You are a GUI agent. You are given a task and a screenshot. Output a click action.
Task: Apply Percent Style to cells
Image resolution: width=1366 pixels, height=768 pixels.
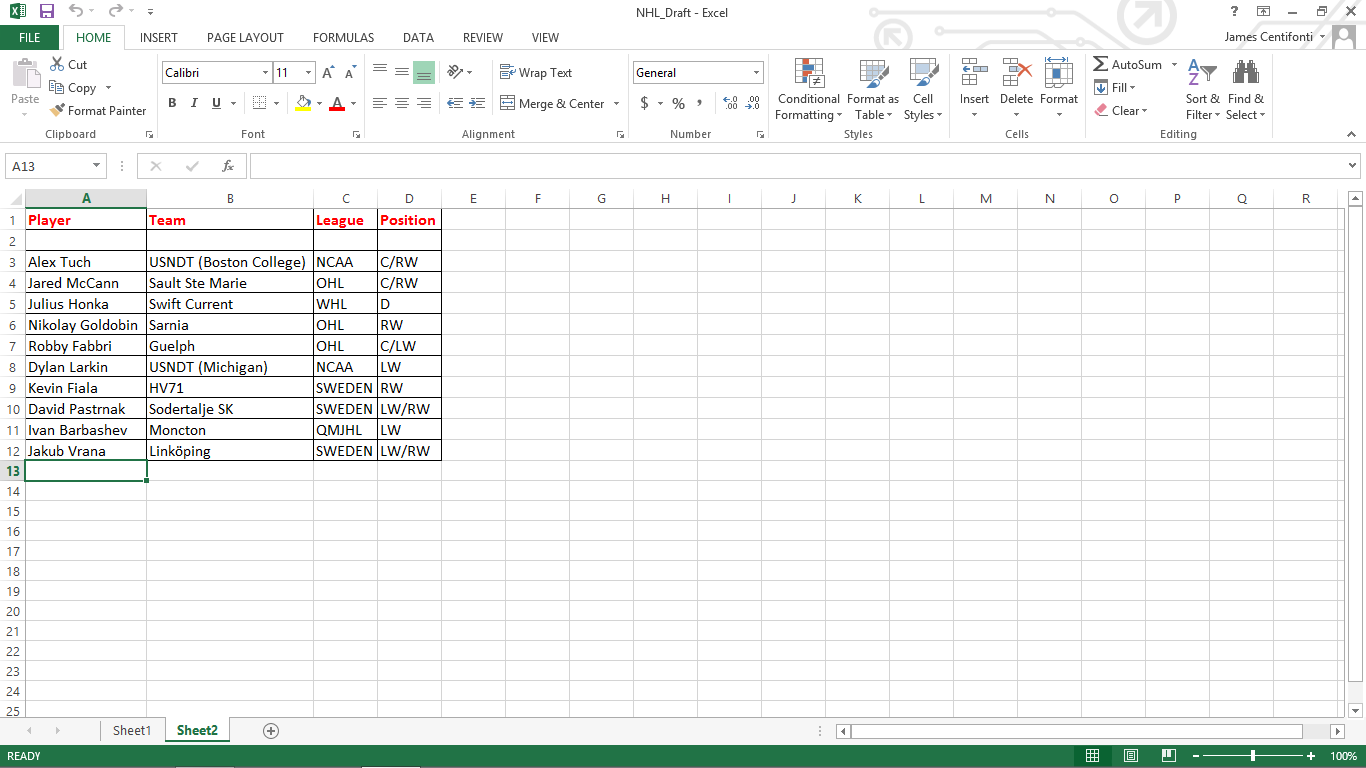678,103
